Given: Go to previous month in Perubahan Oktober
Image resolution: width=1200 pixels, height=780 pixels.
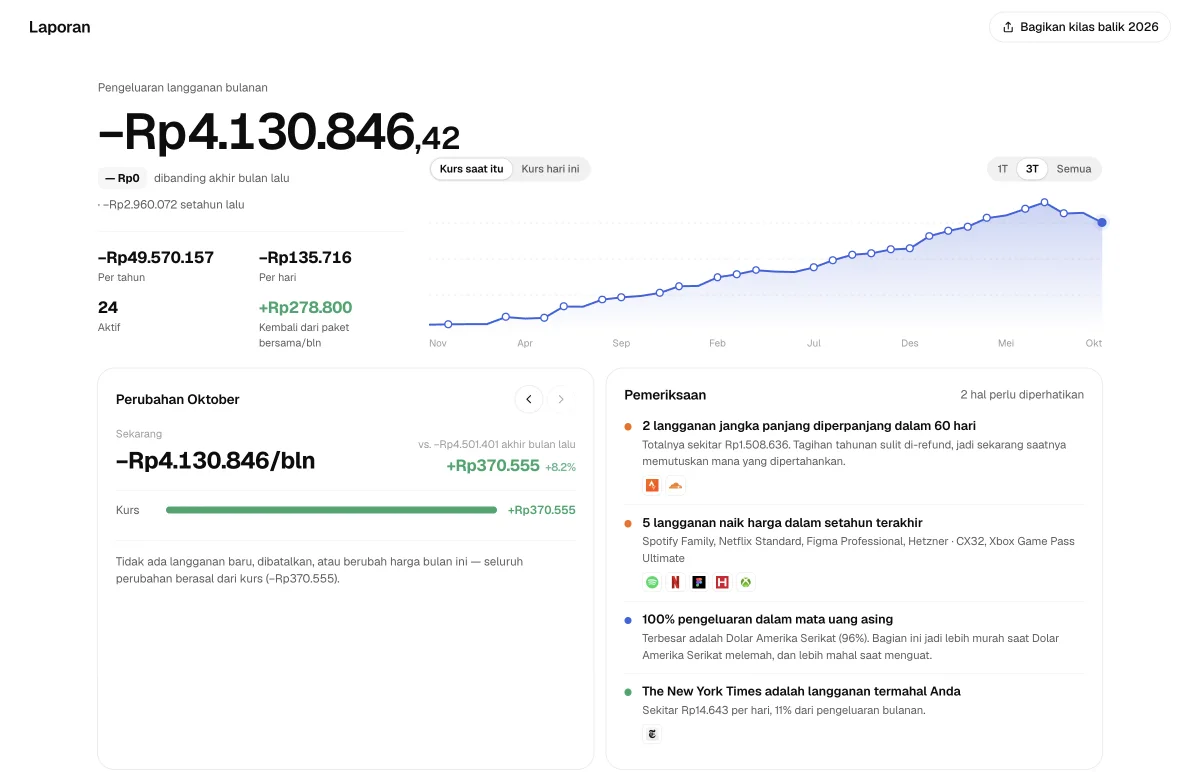Looking at the screenshot, I should pyautogui.click(x=529, y=399).
